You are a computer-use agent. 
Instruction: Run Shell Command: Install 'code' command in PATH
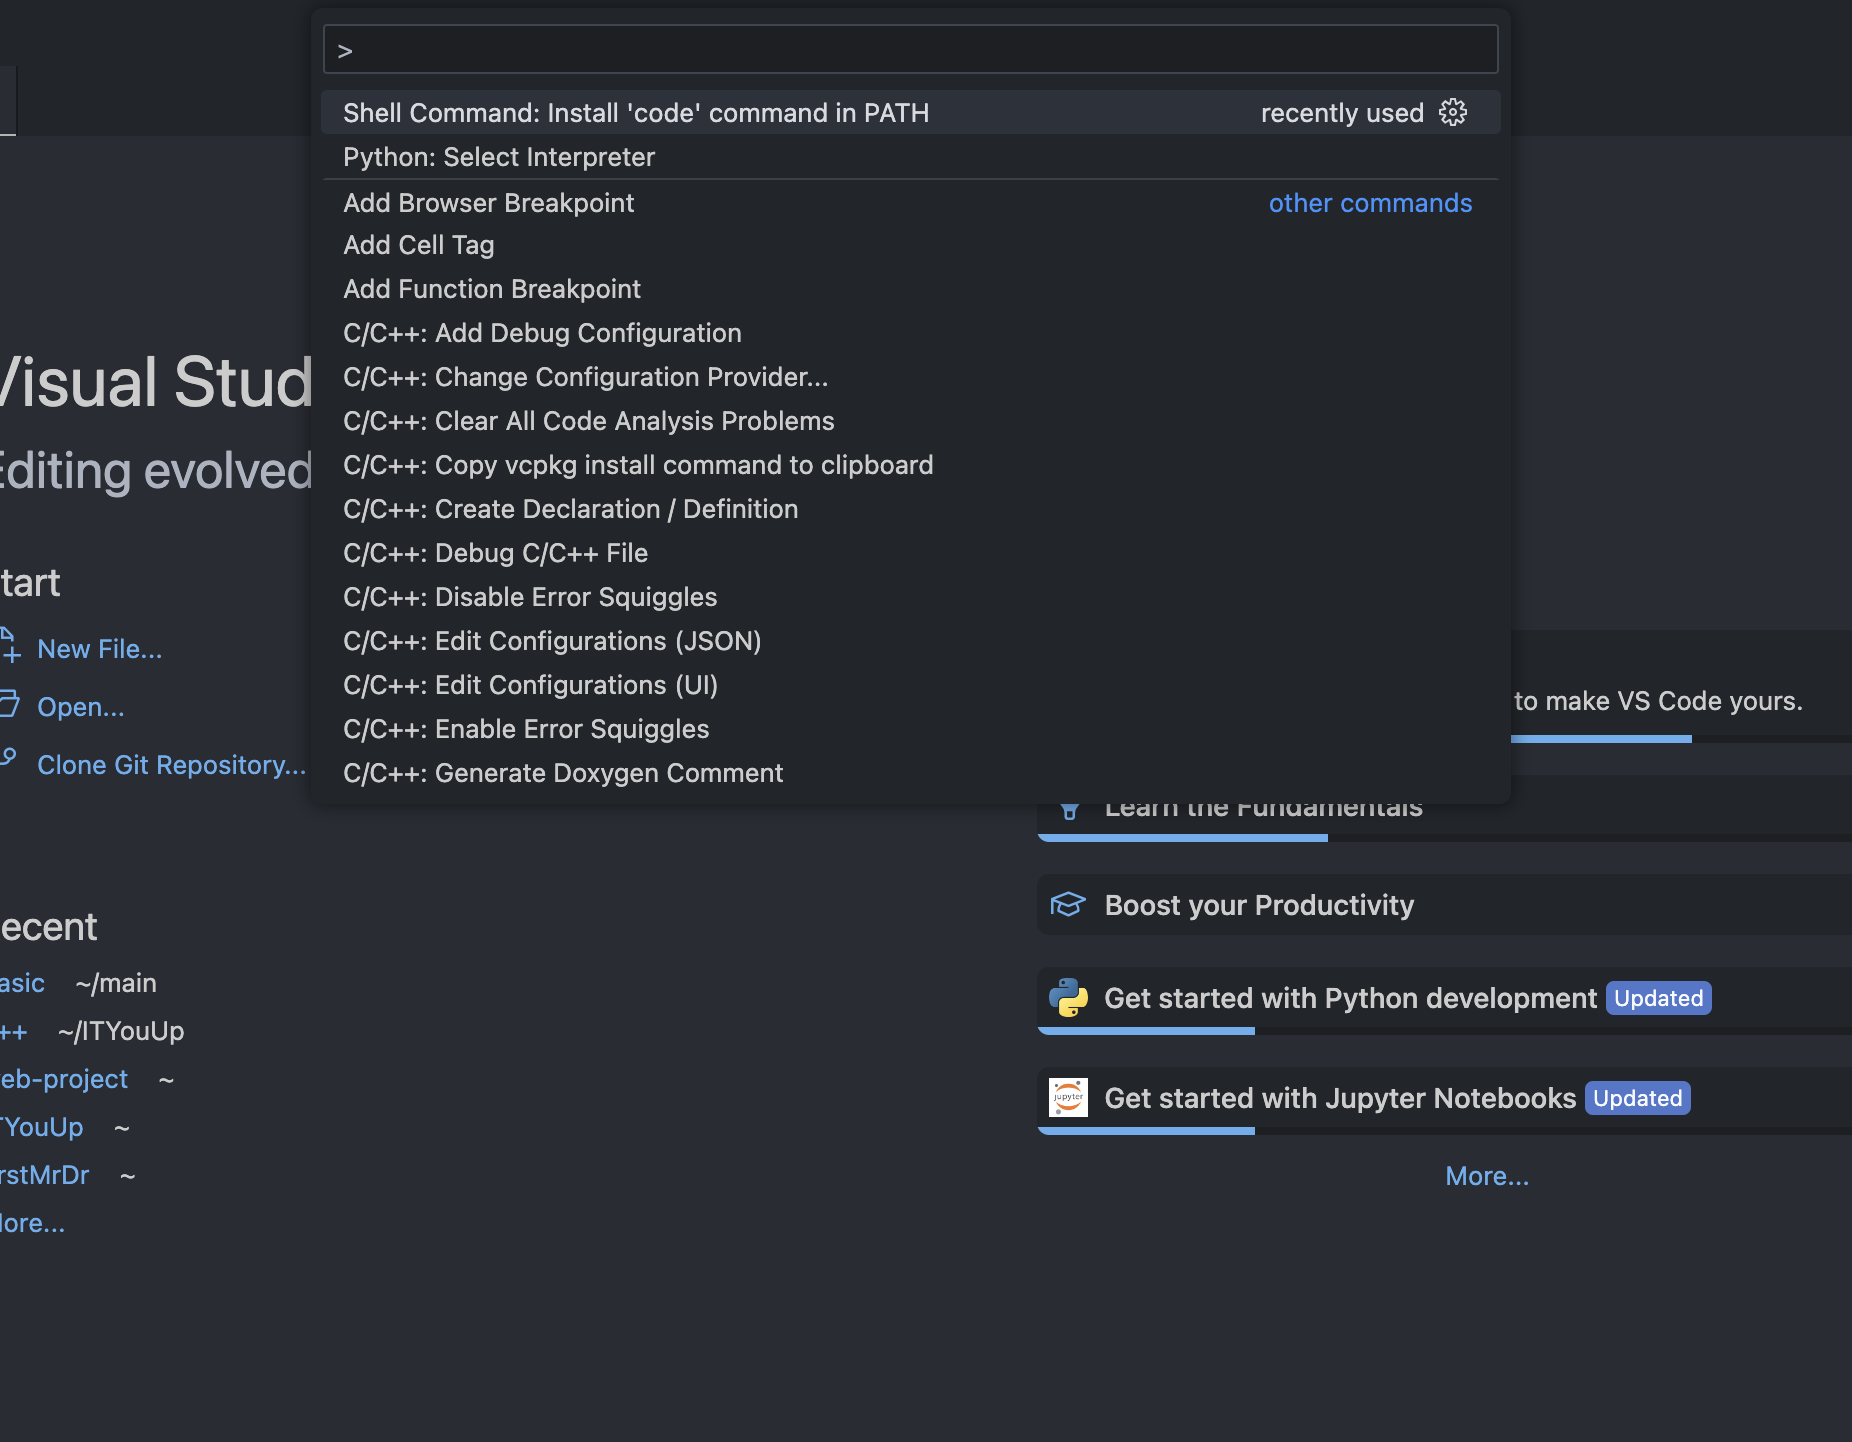pos(910,113)
